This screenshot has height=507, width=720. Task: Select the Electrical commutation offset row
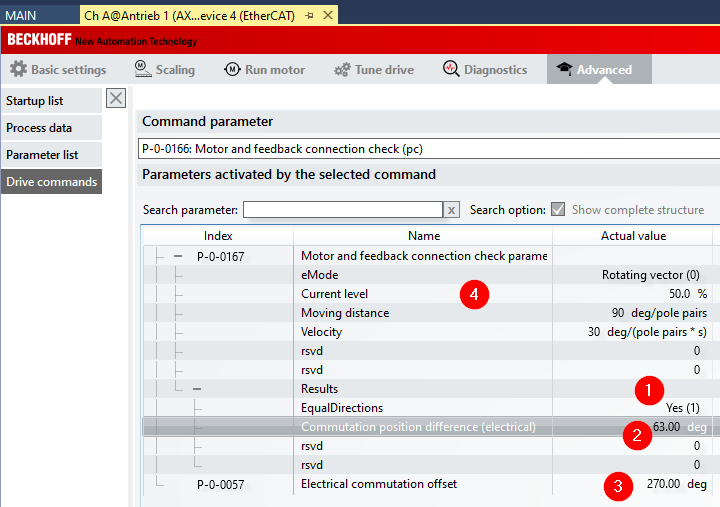point(379,484)
